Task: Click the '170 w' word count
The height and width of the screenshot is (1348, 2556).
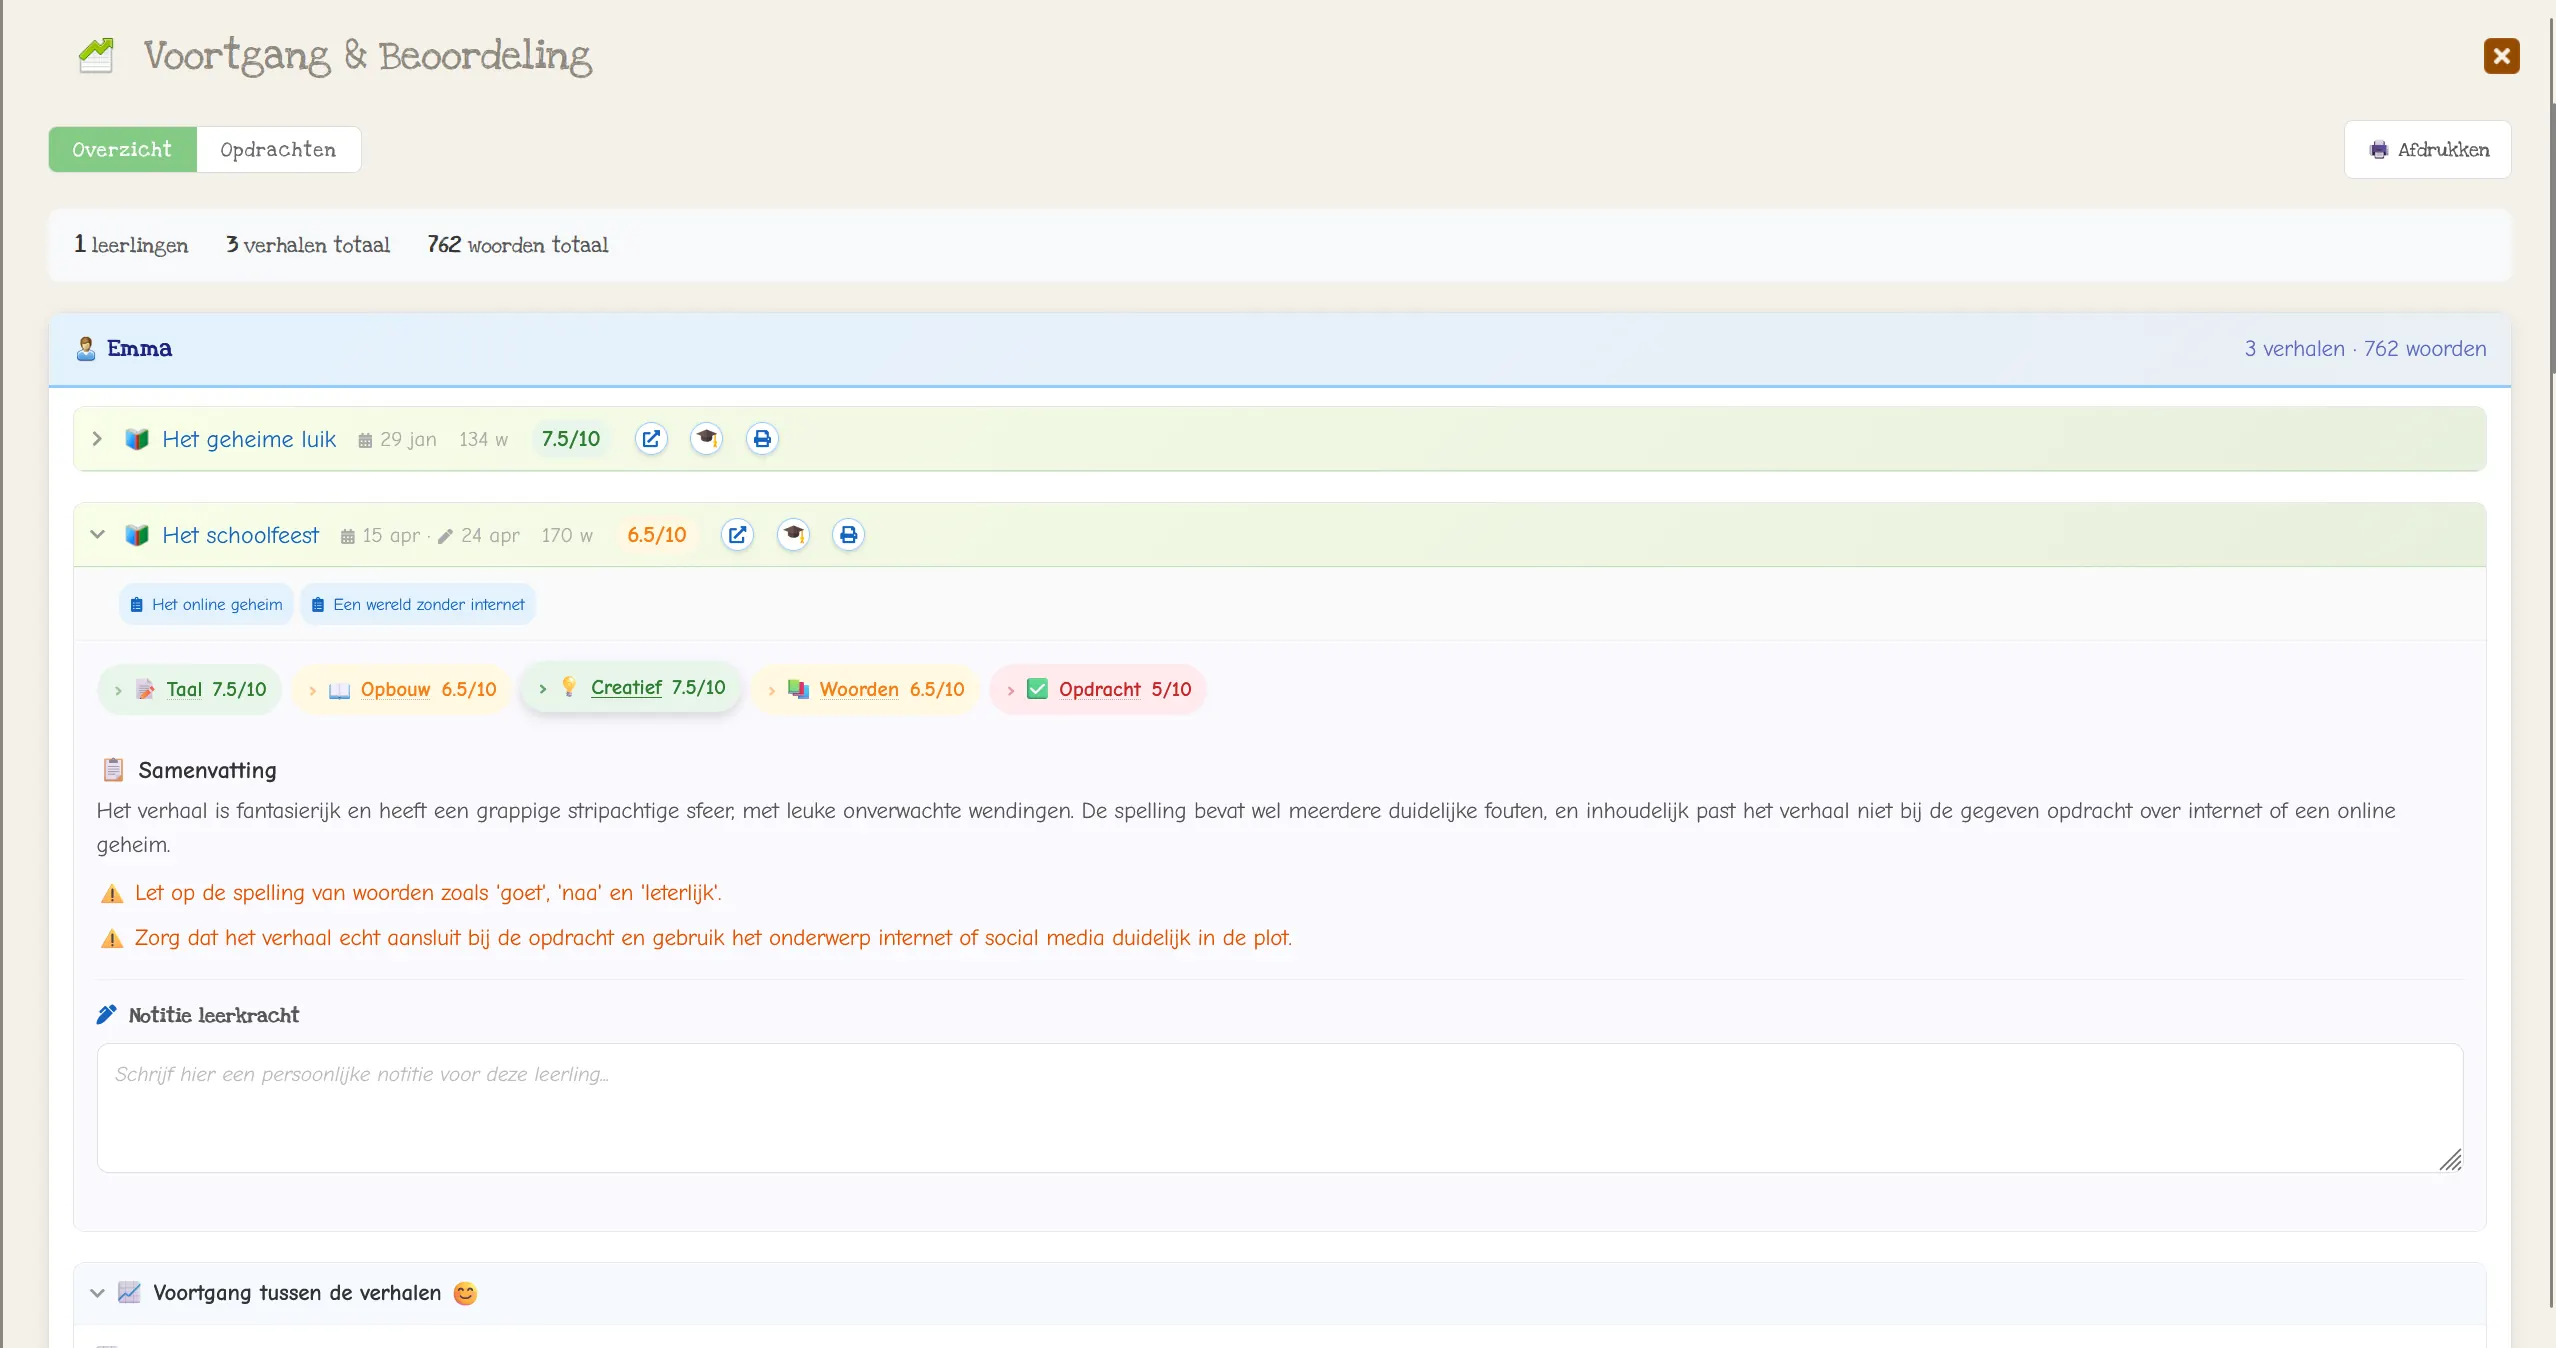Action: (567, 536)
